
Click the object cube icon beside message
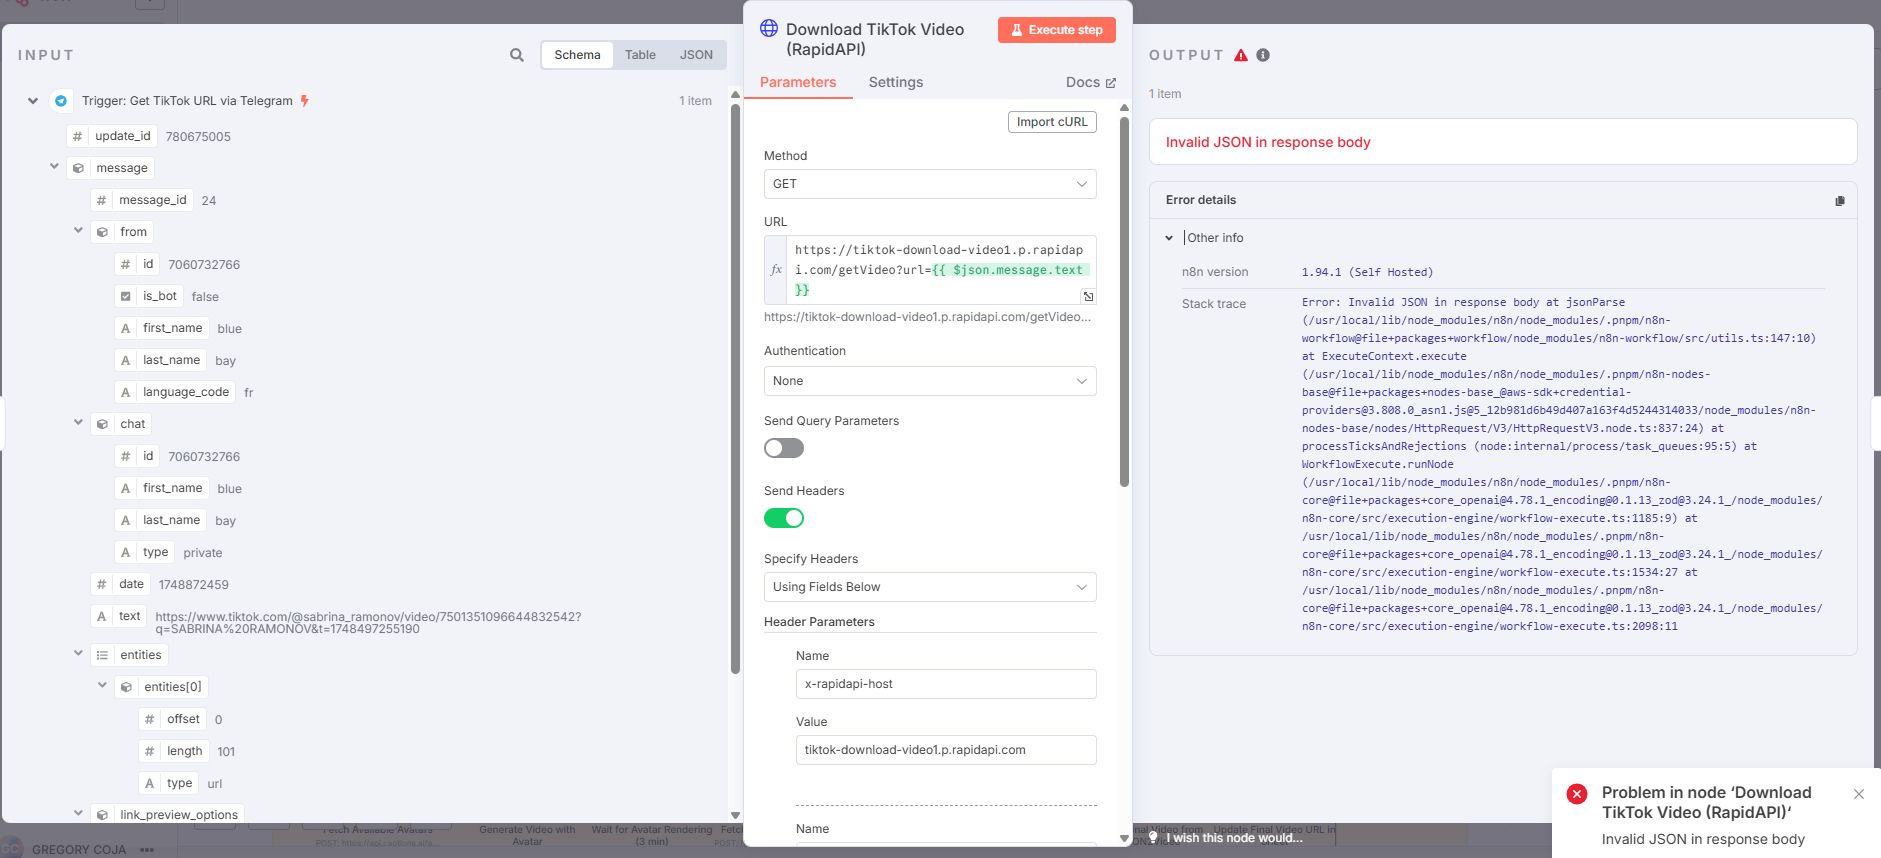tap(78, 168)
